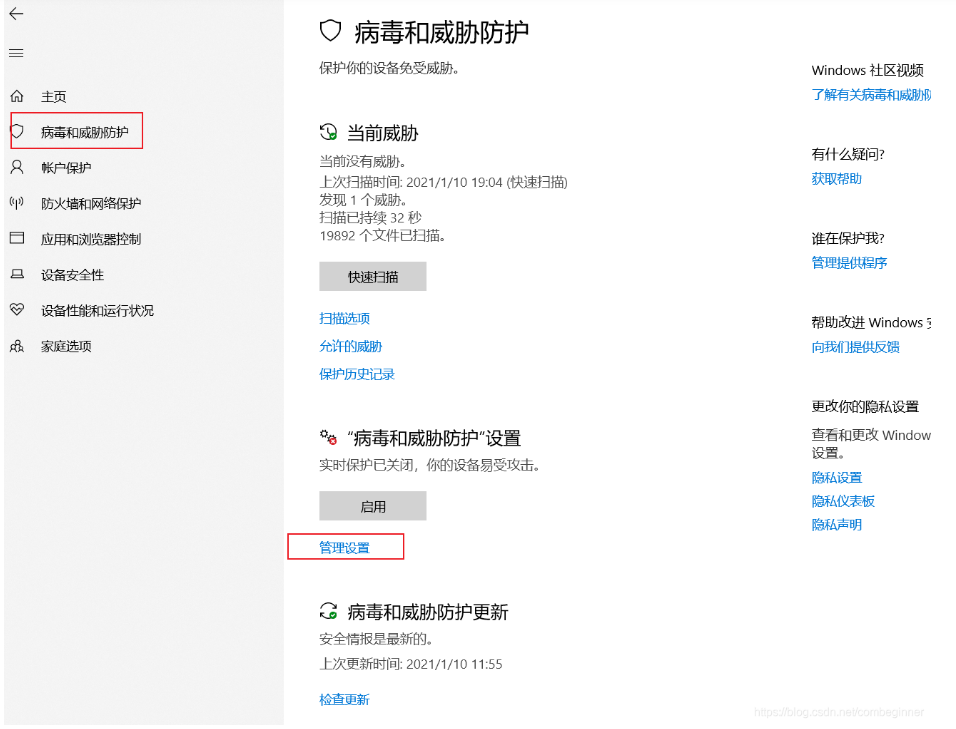Click text 实时保护已关闭, 你的设备易受攻击
Image resolution: width=956 pixels, height=729 pixels.
(429, 465)
